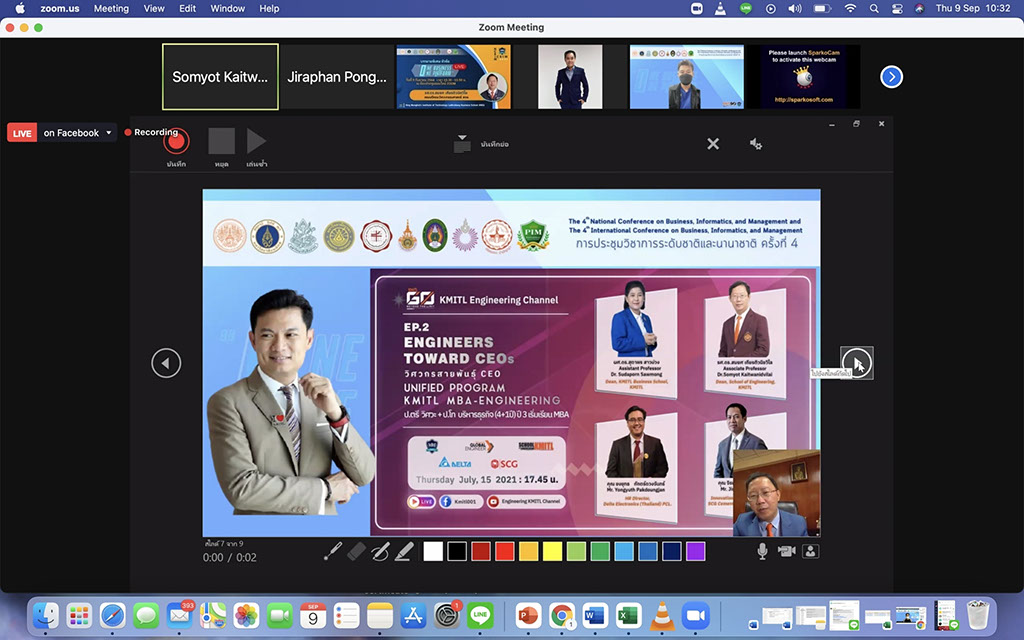Open the Apple menu
1024x640 pixels.
coord(20,8)
